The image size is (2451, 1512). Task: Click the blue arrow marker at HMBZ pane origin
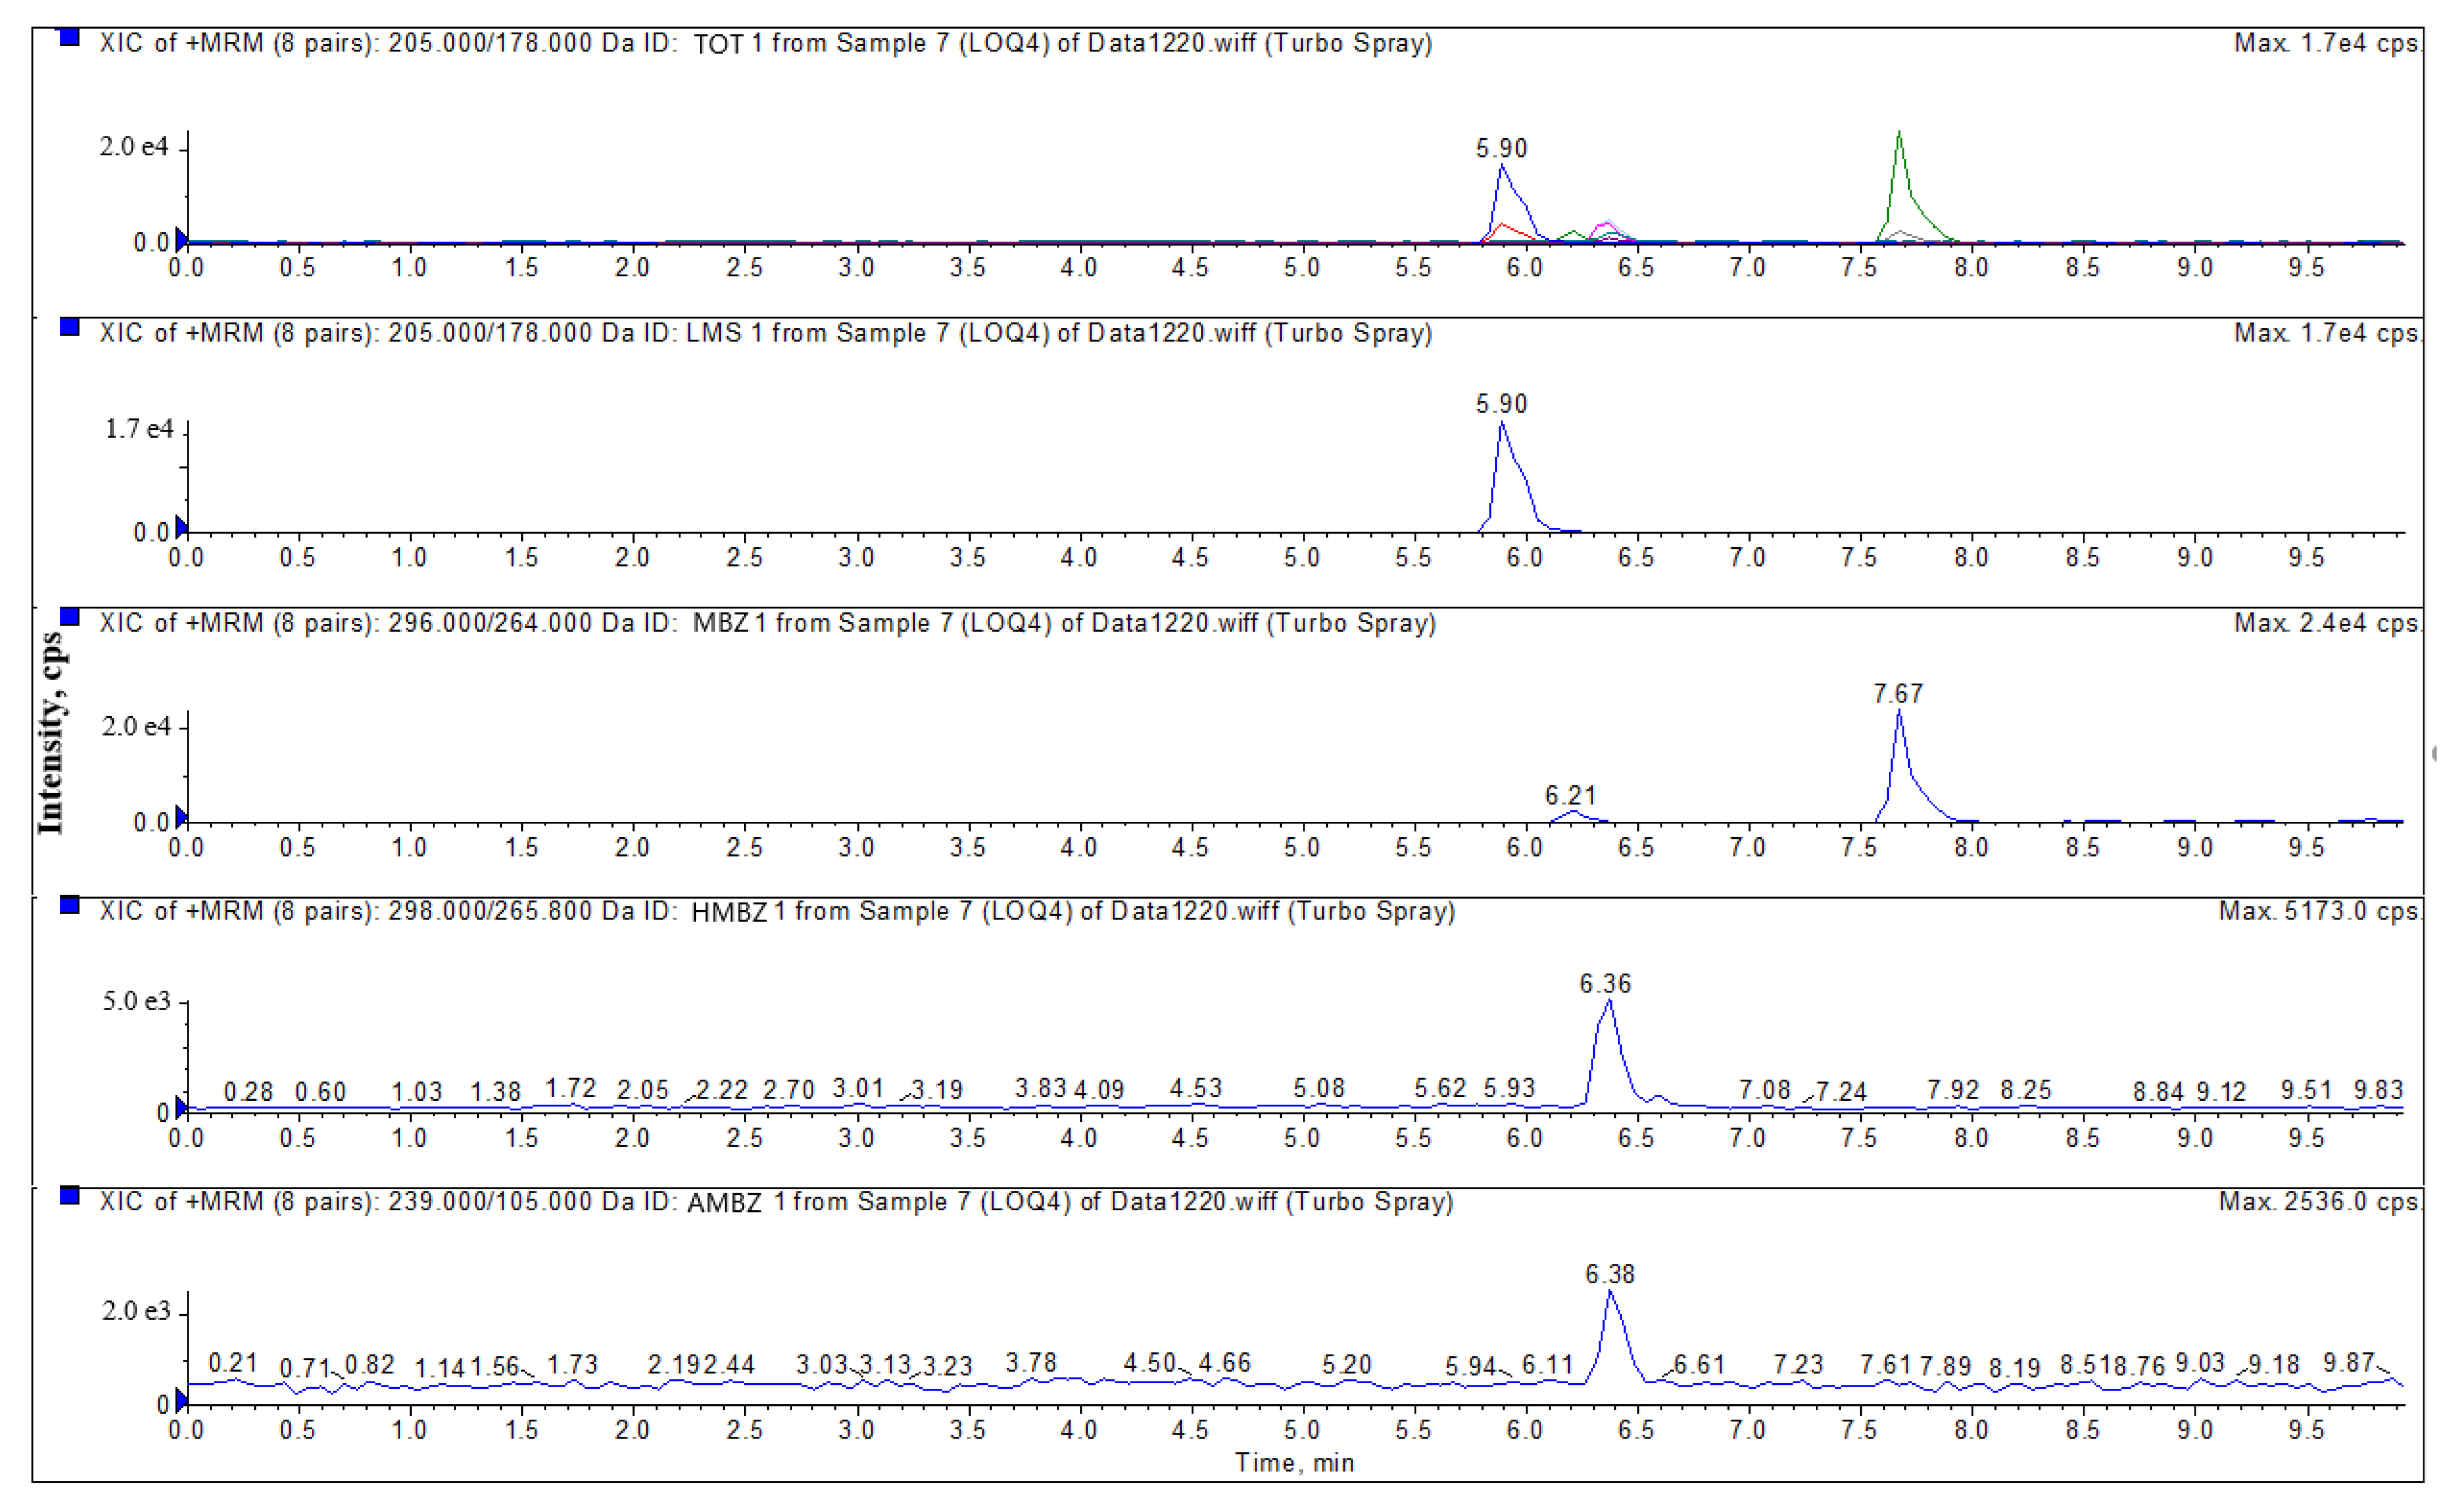(x=181, y=1107)
